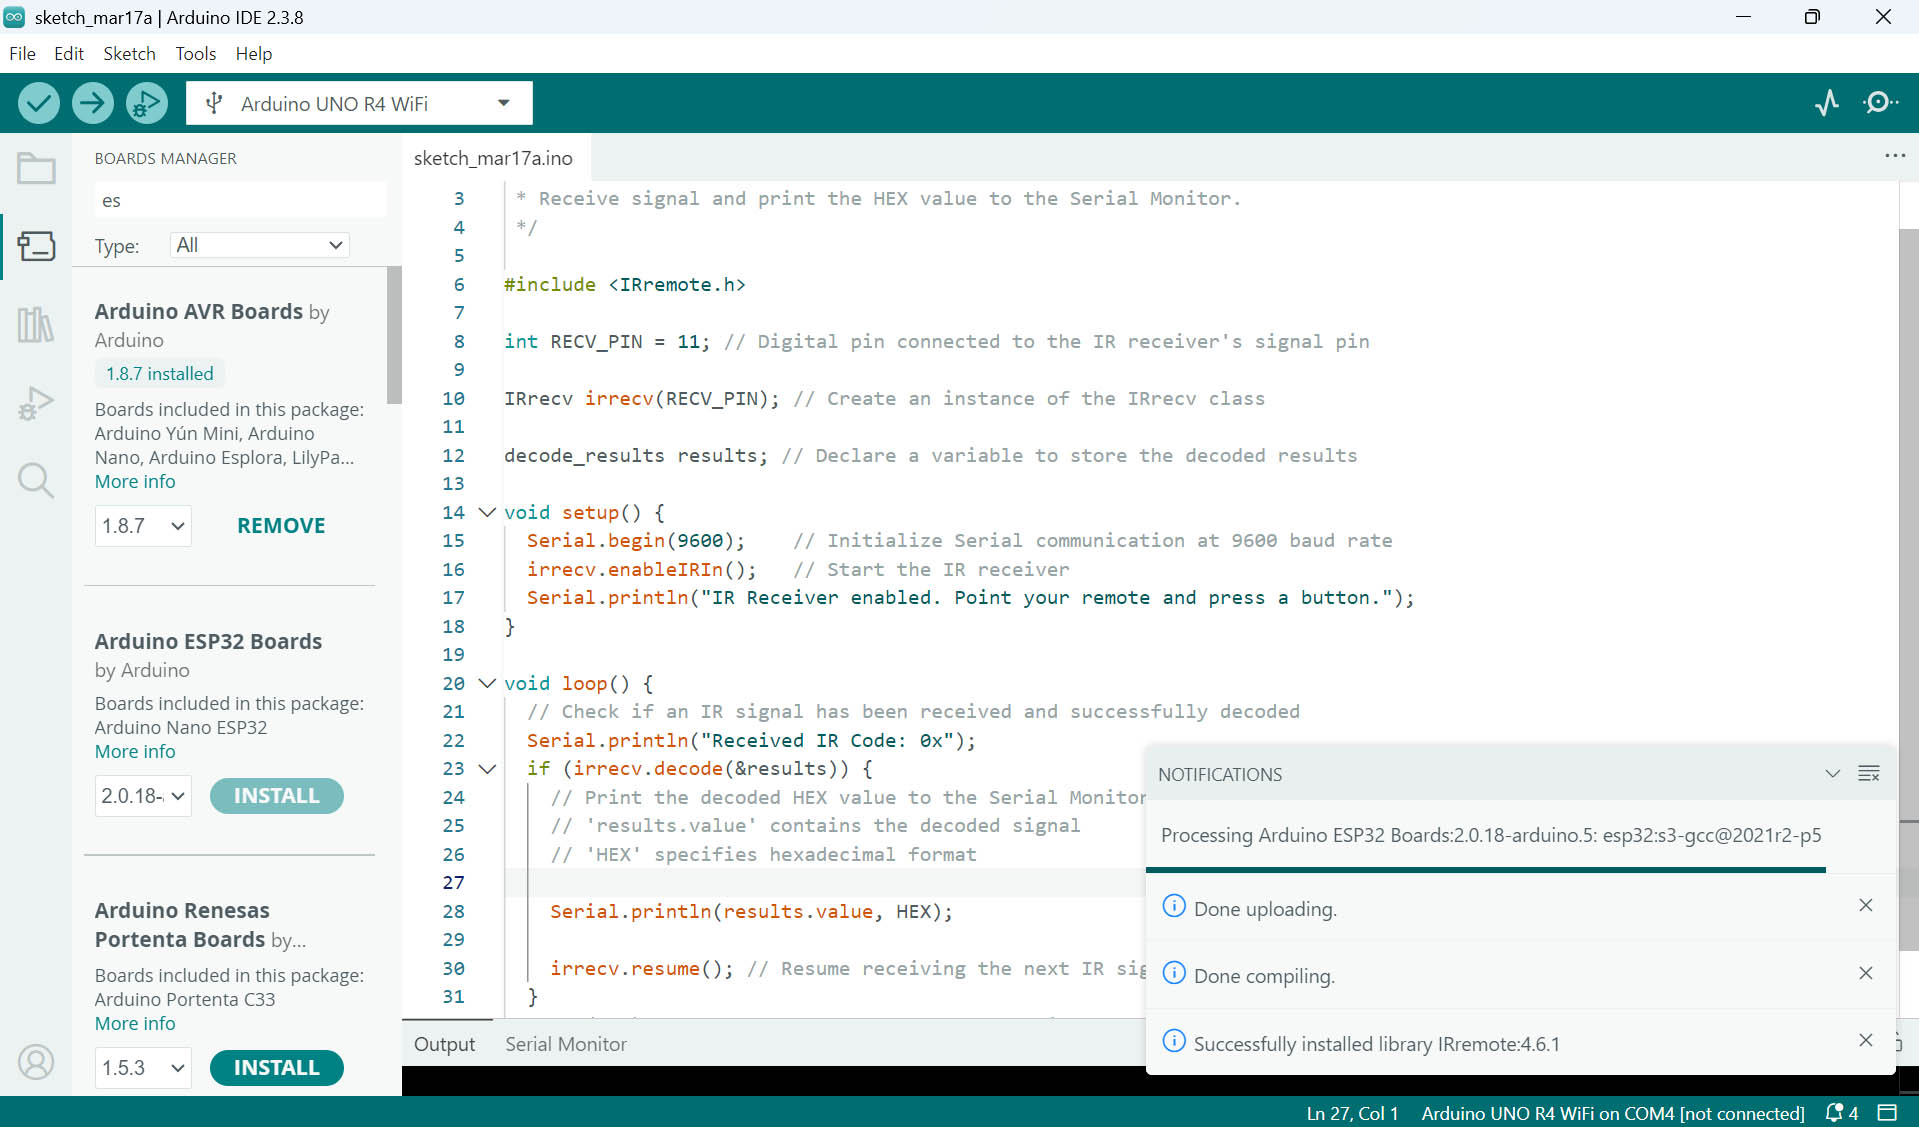Click line number 27 in the gutter
Image resolution: width=1919 pixels, height=1127 pixels.
[453, 883]
